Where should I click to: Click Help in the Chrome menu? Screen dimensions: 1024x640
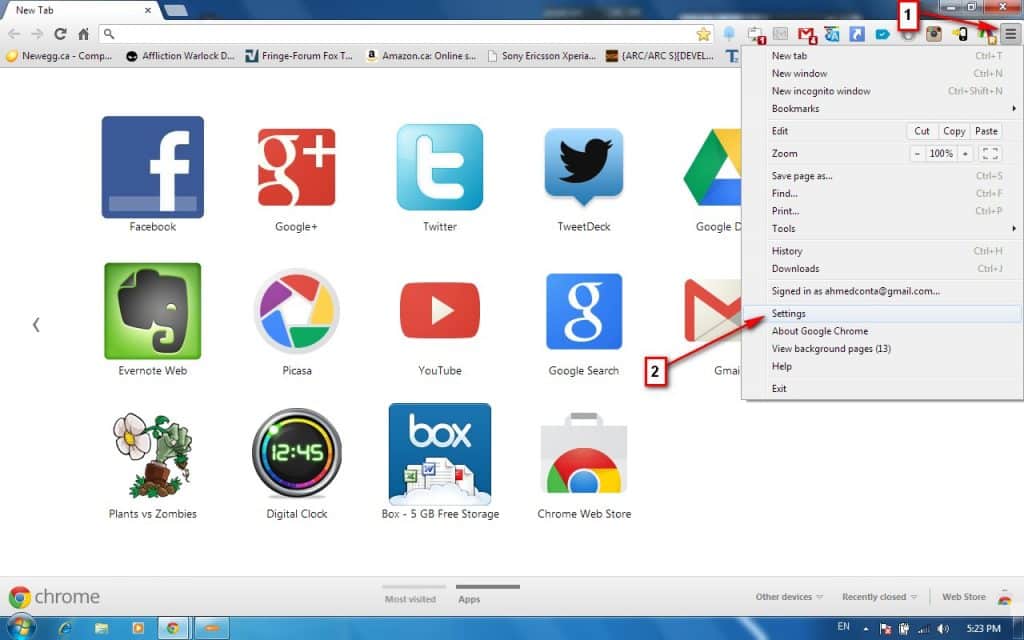click(882, 366)
